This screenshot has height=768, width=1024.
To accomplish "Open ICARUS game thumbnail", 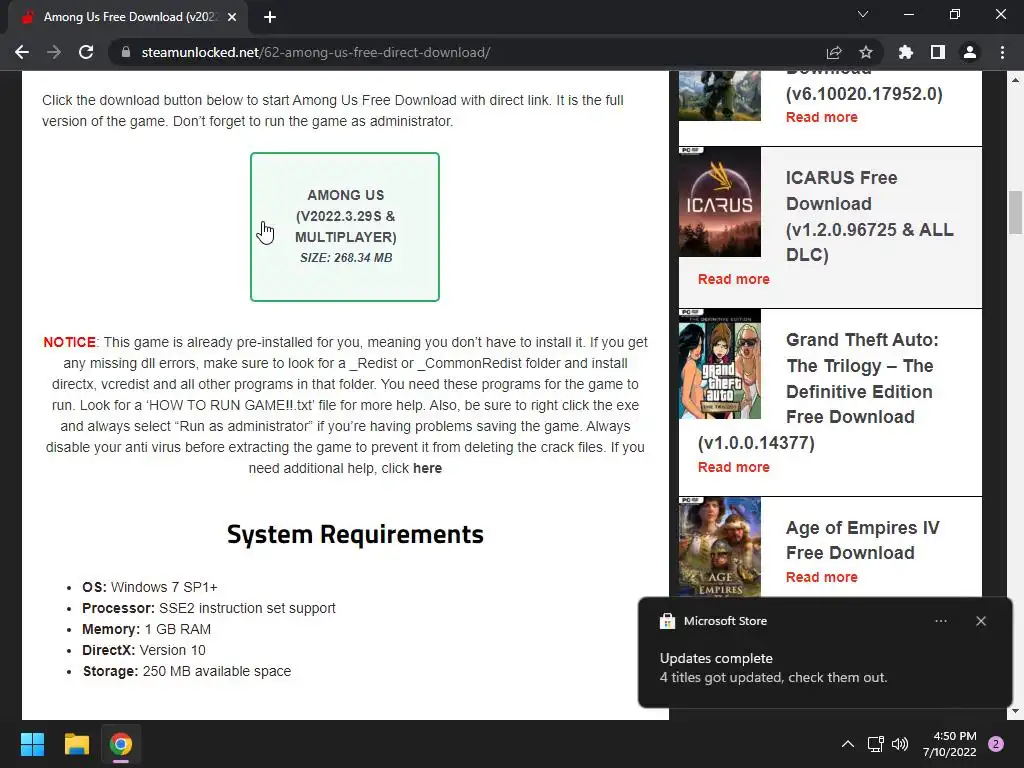I will click(720, 202).
